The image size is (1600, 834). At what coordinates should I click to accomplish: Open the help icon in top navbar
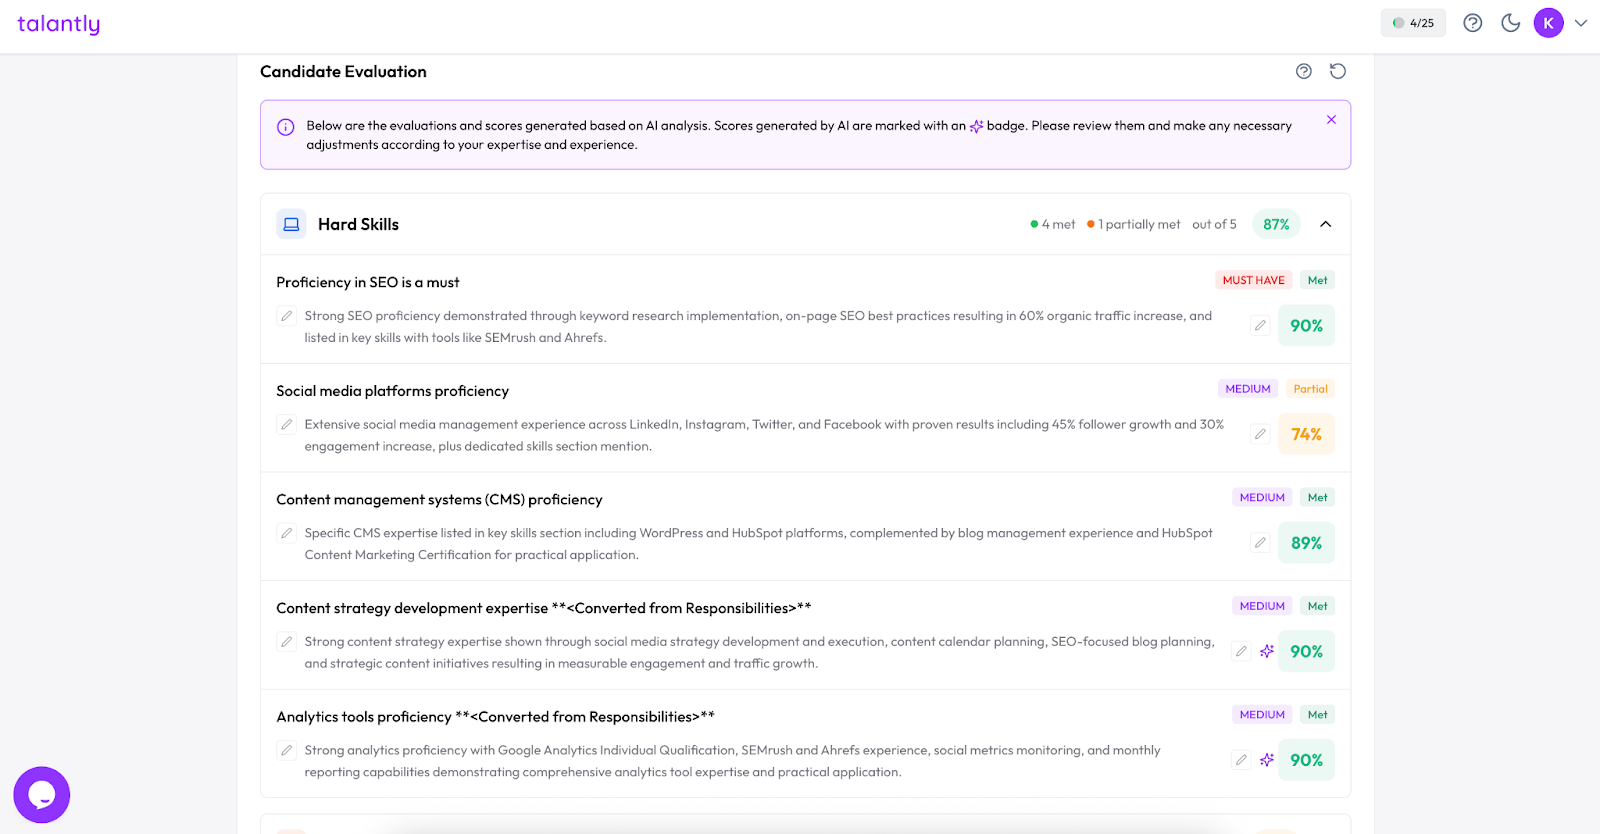pos(1472,23)
